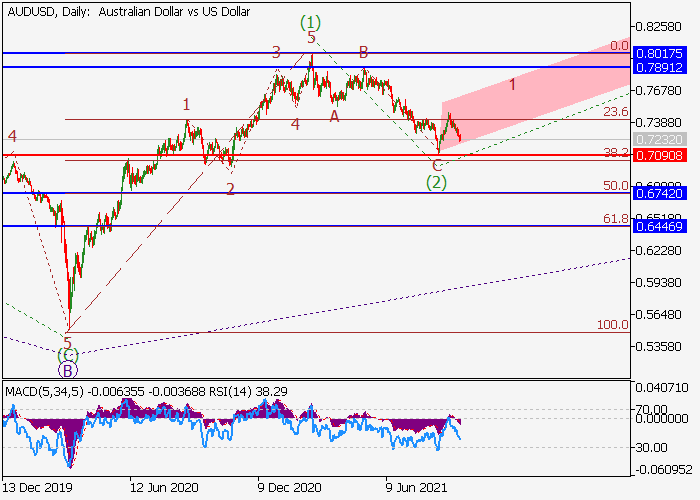Viewport: 700px width, 500px height.
Task: Click the 0.62280 price axis value
Action: point(658,250)
